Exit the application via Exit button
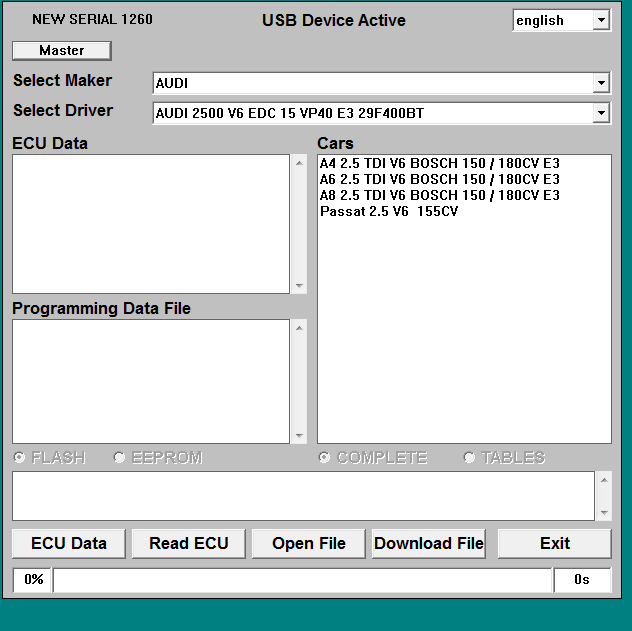 (x=554, y=543)
